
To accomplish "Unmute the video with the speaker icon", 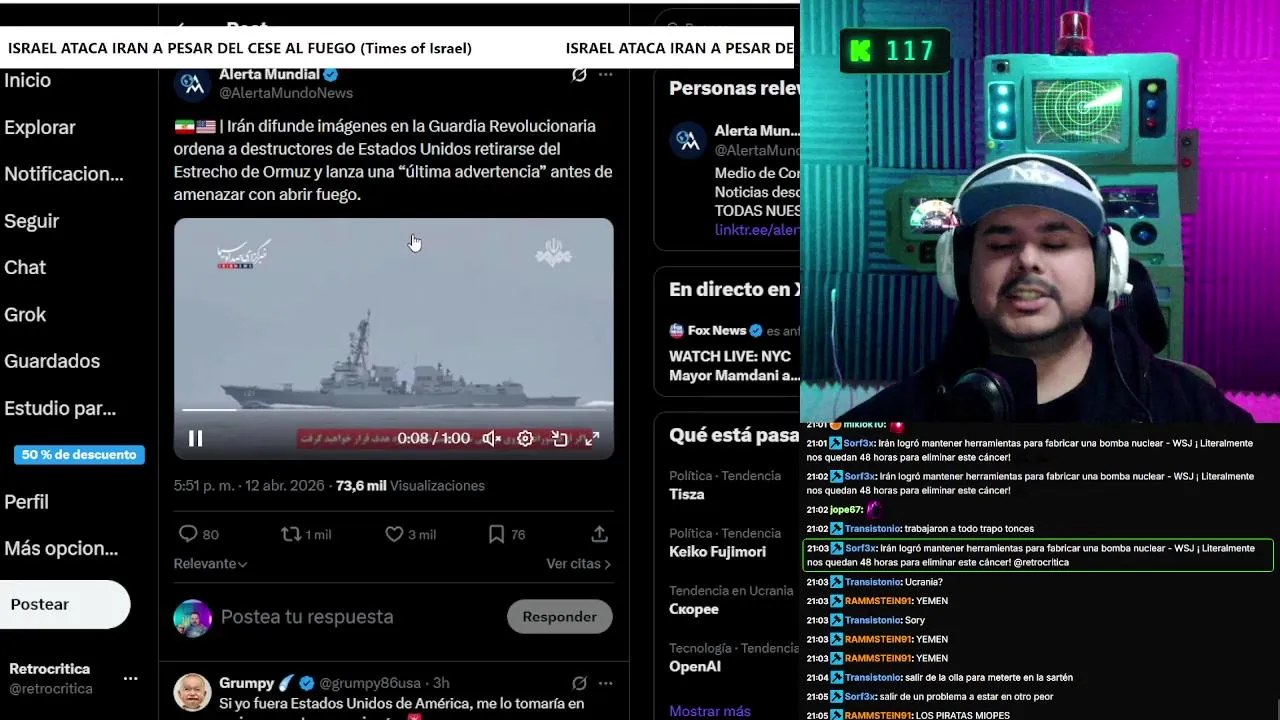I will point(491,438).
